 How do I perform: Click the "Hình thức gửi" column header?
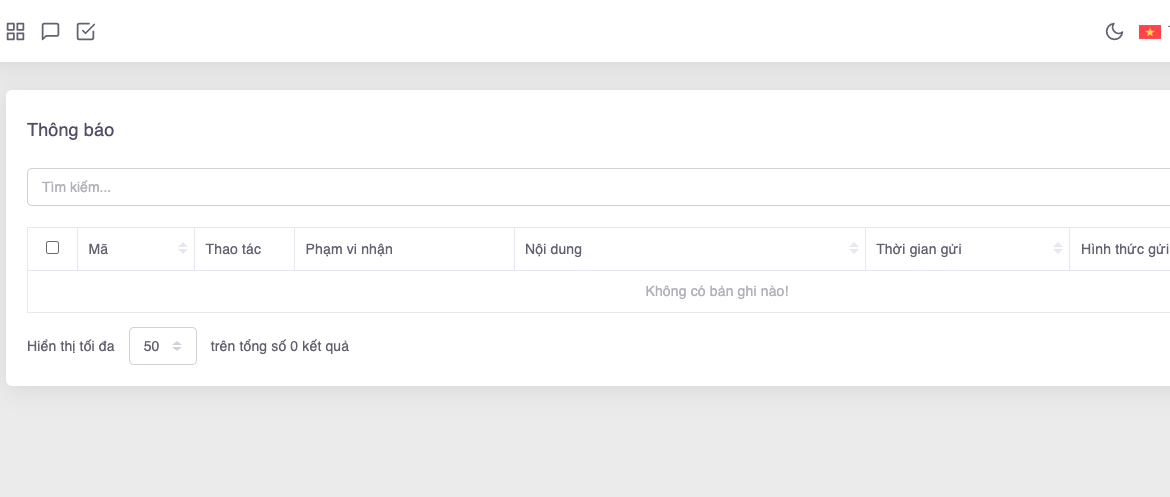coord(1118,249)
